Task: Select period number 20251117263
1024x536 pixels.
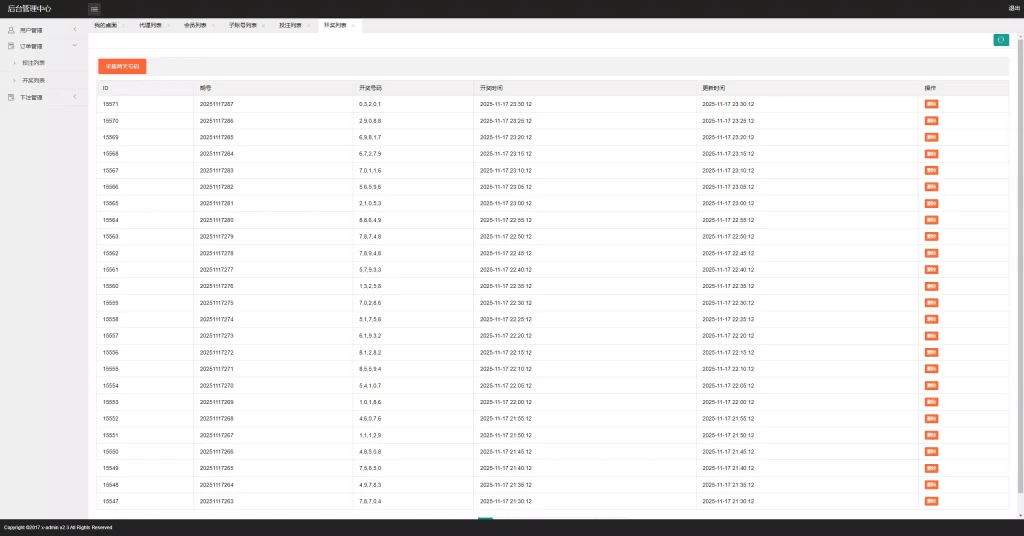Action: (217, 501)
